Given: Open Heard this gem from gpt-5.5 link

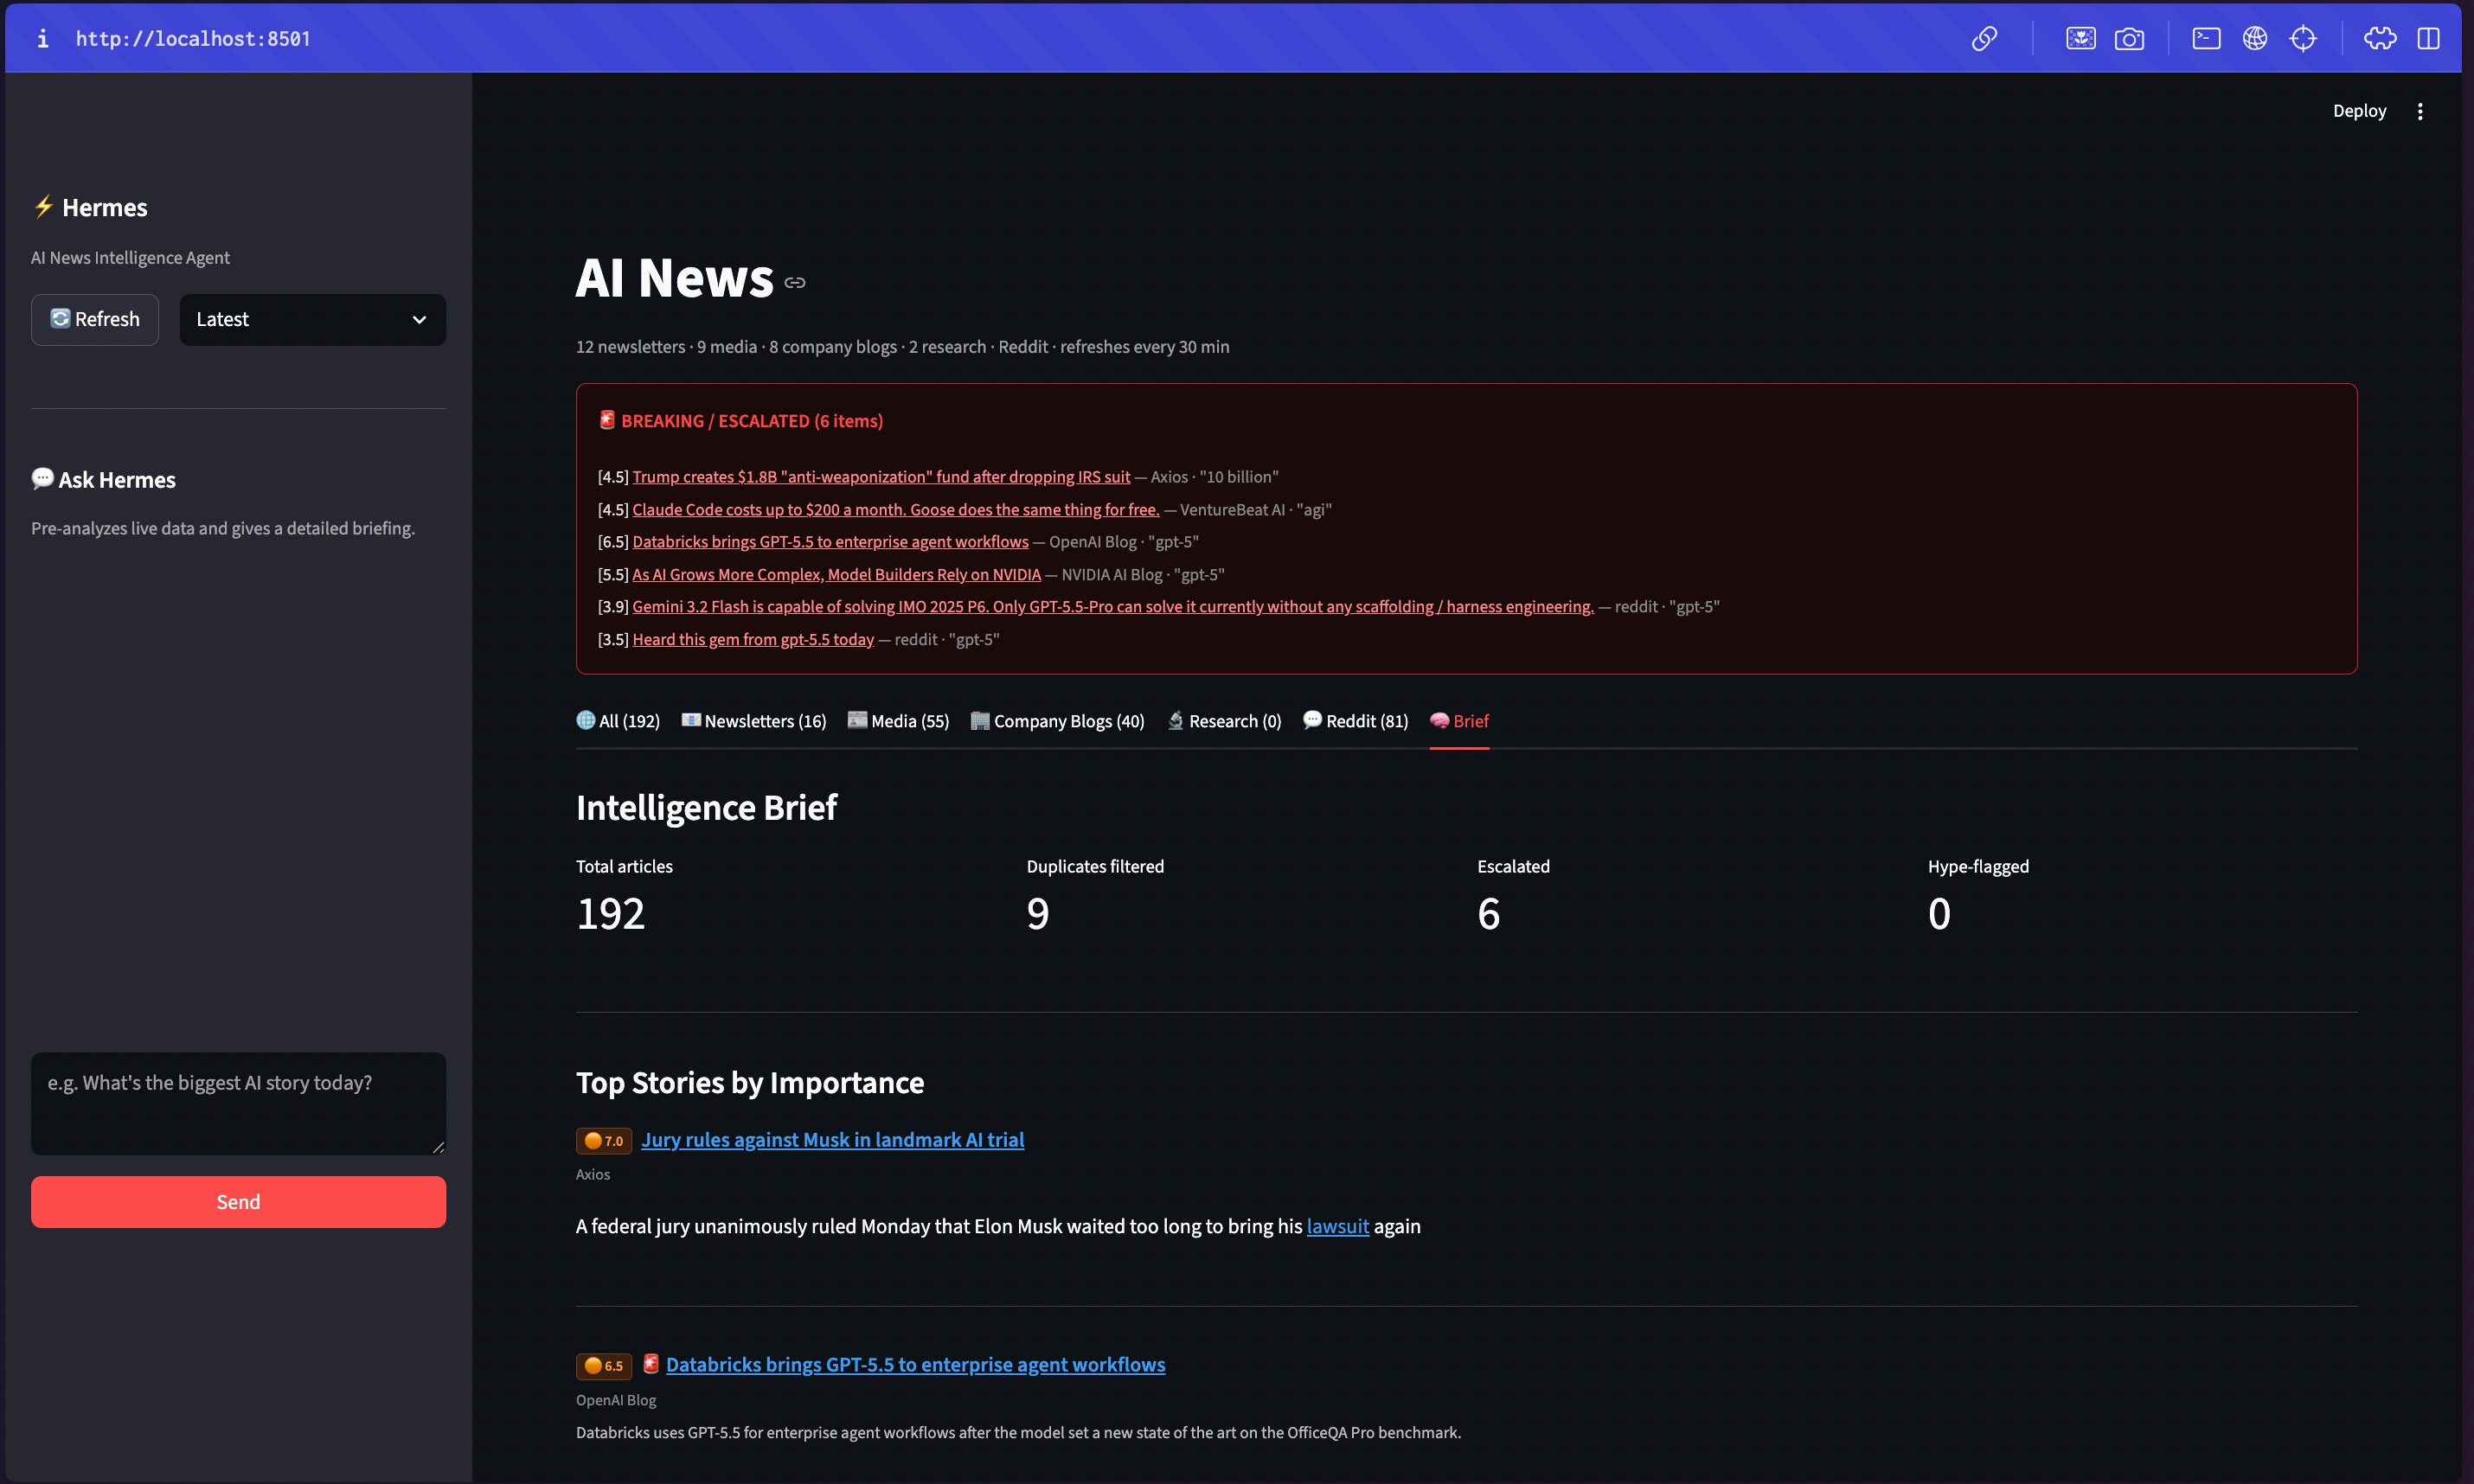Looking at the screenshot, I should 753,640.
